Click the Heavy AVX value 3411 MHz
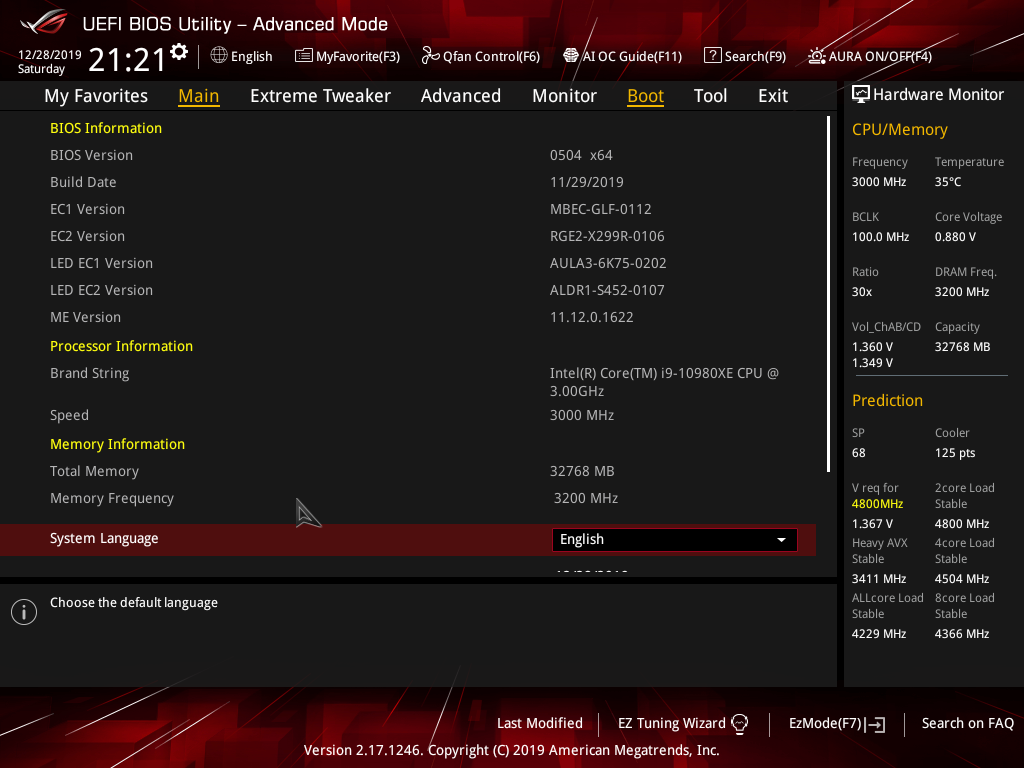1024x768 pixels. [x=878, y=579]
